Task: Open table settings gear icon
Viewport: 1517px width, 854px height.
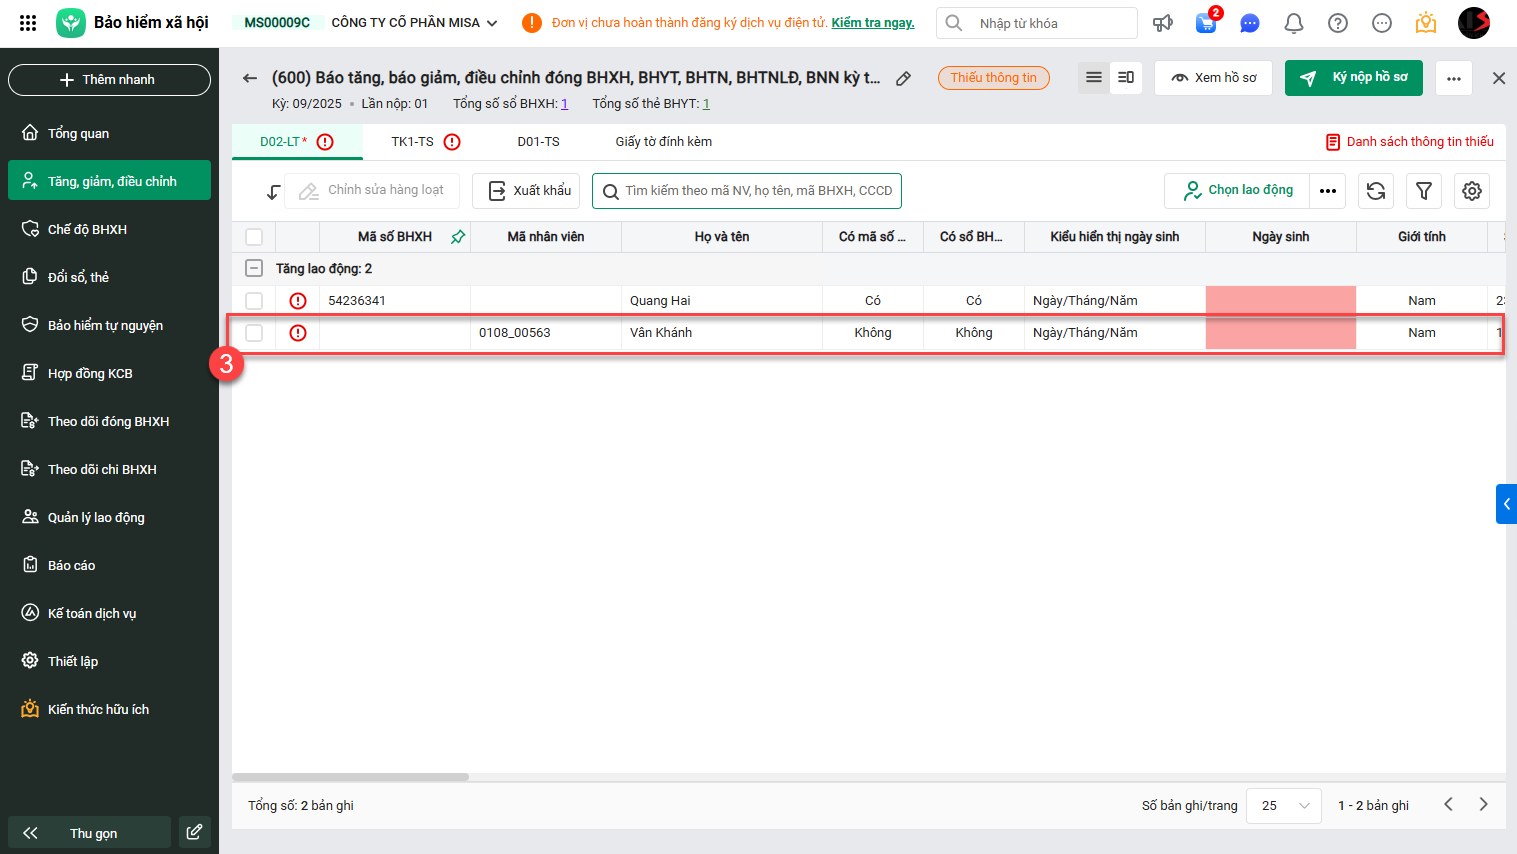Action: (x=1472, y=191)
